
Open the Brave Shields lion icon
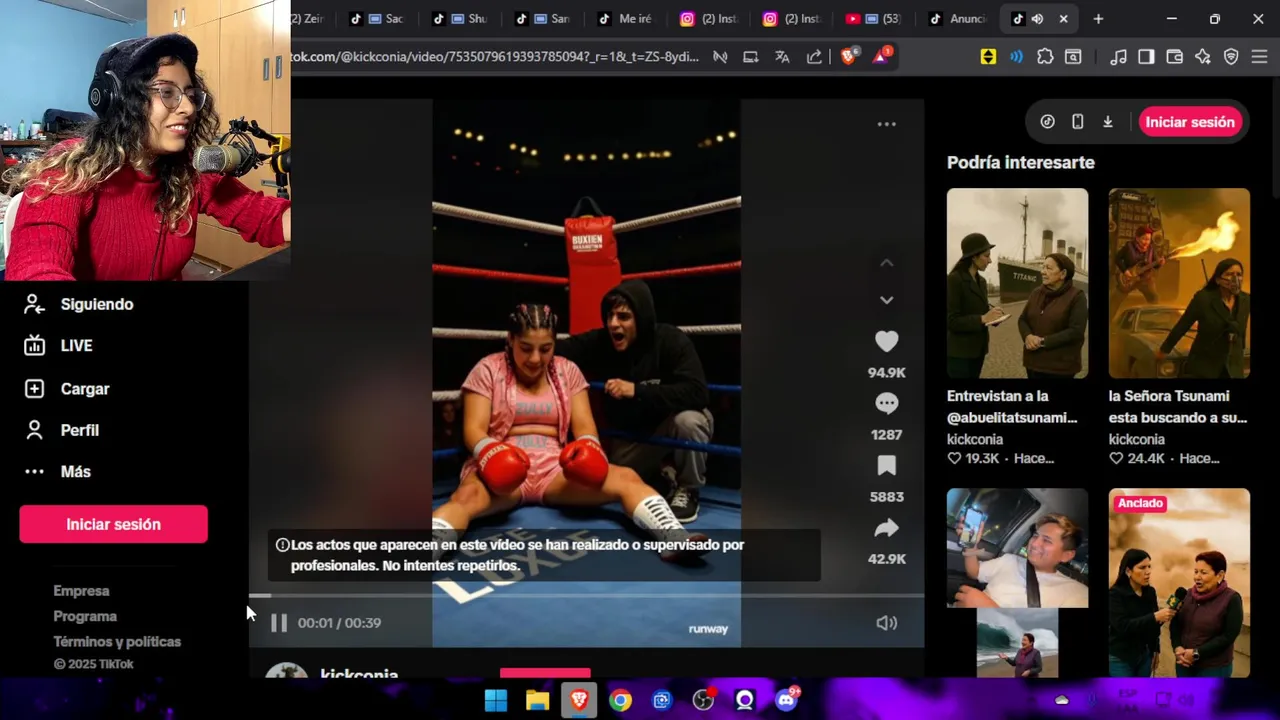[x=848, y=57]
